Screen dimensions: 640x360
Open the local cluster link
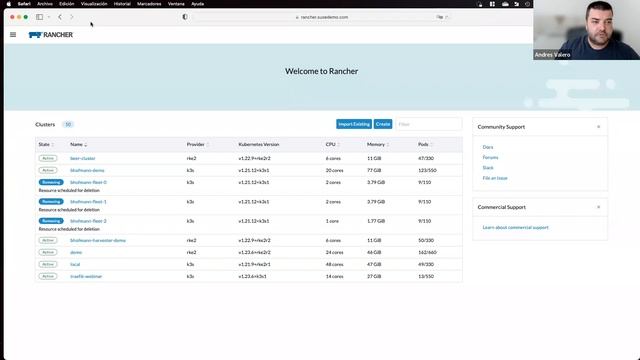pyautogui.click(x=75, y=264)
